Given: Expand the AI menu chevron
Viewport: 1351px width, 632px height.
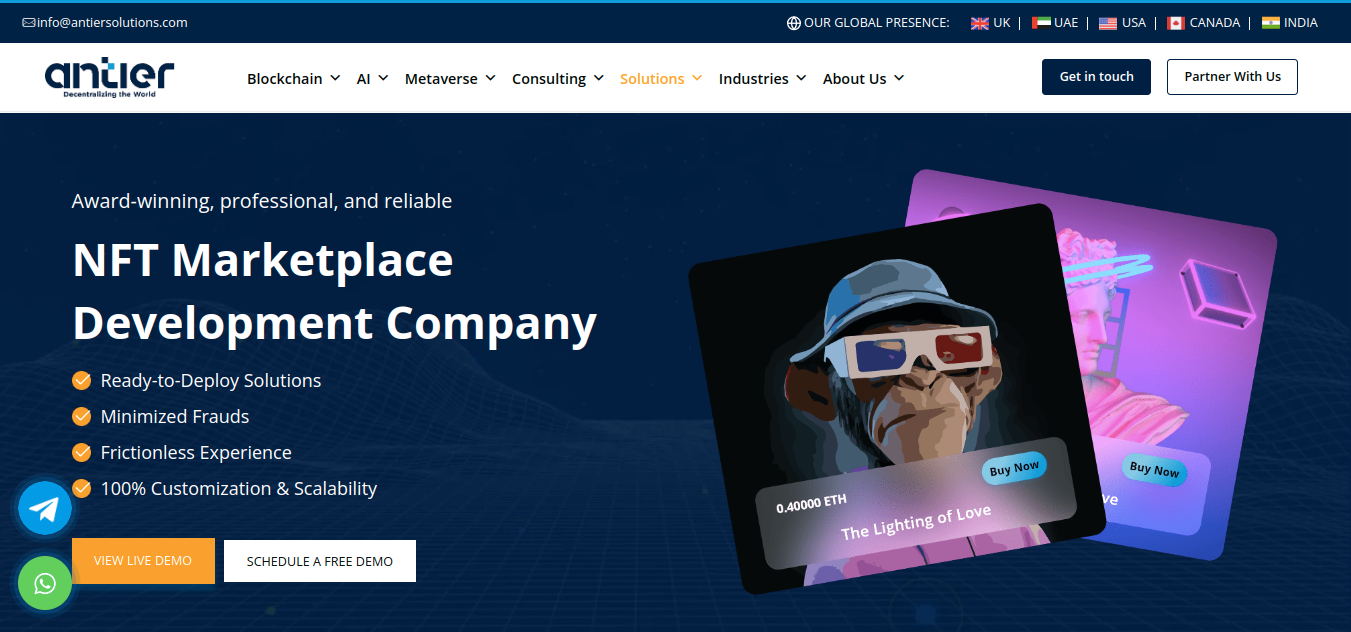Looking at the screenshot, I should tap(383, 78).
